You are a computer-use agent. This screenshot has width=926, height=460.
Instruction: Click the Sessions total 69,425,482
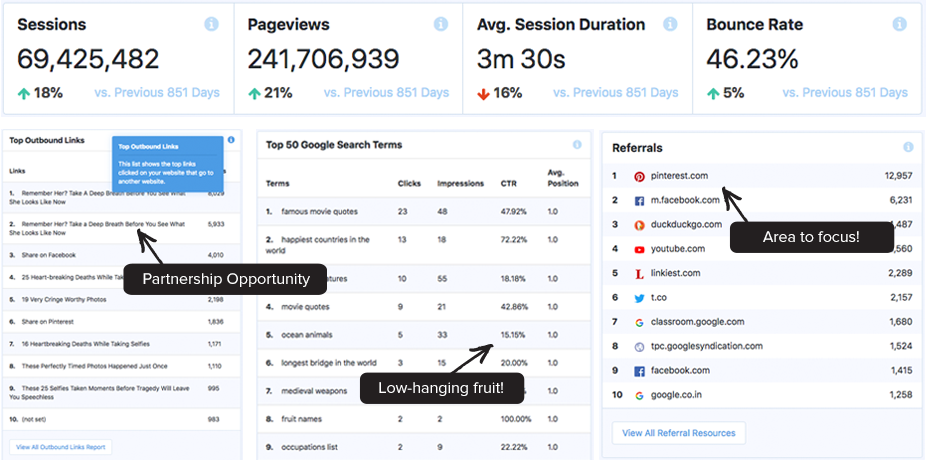[x=88, y=59]
